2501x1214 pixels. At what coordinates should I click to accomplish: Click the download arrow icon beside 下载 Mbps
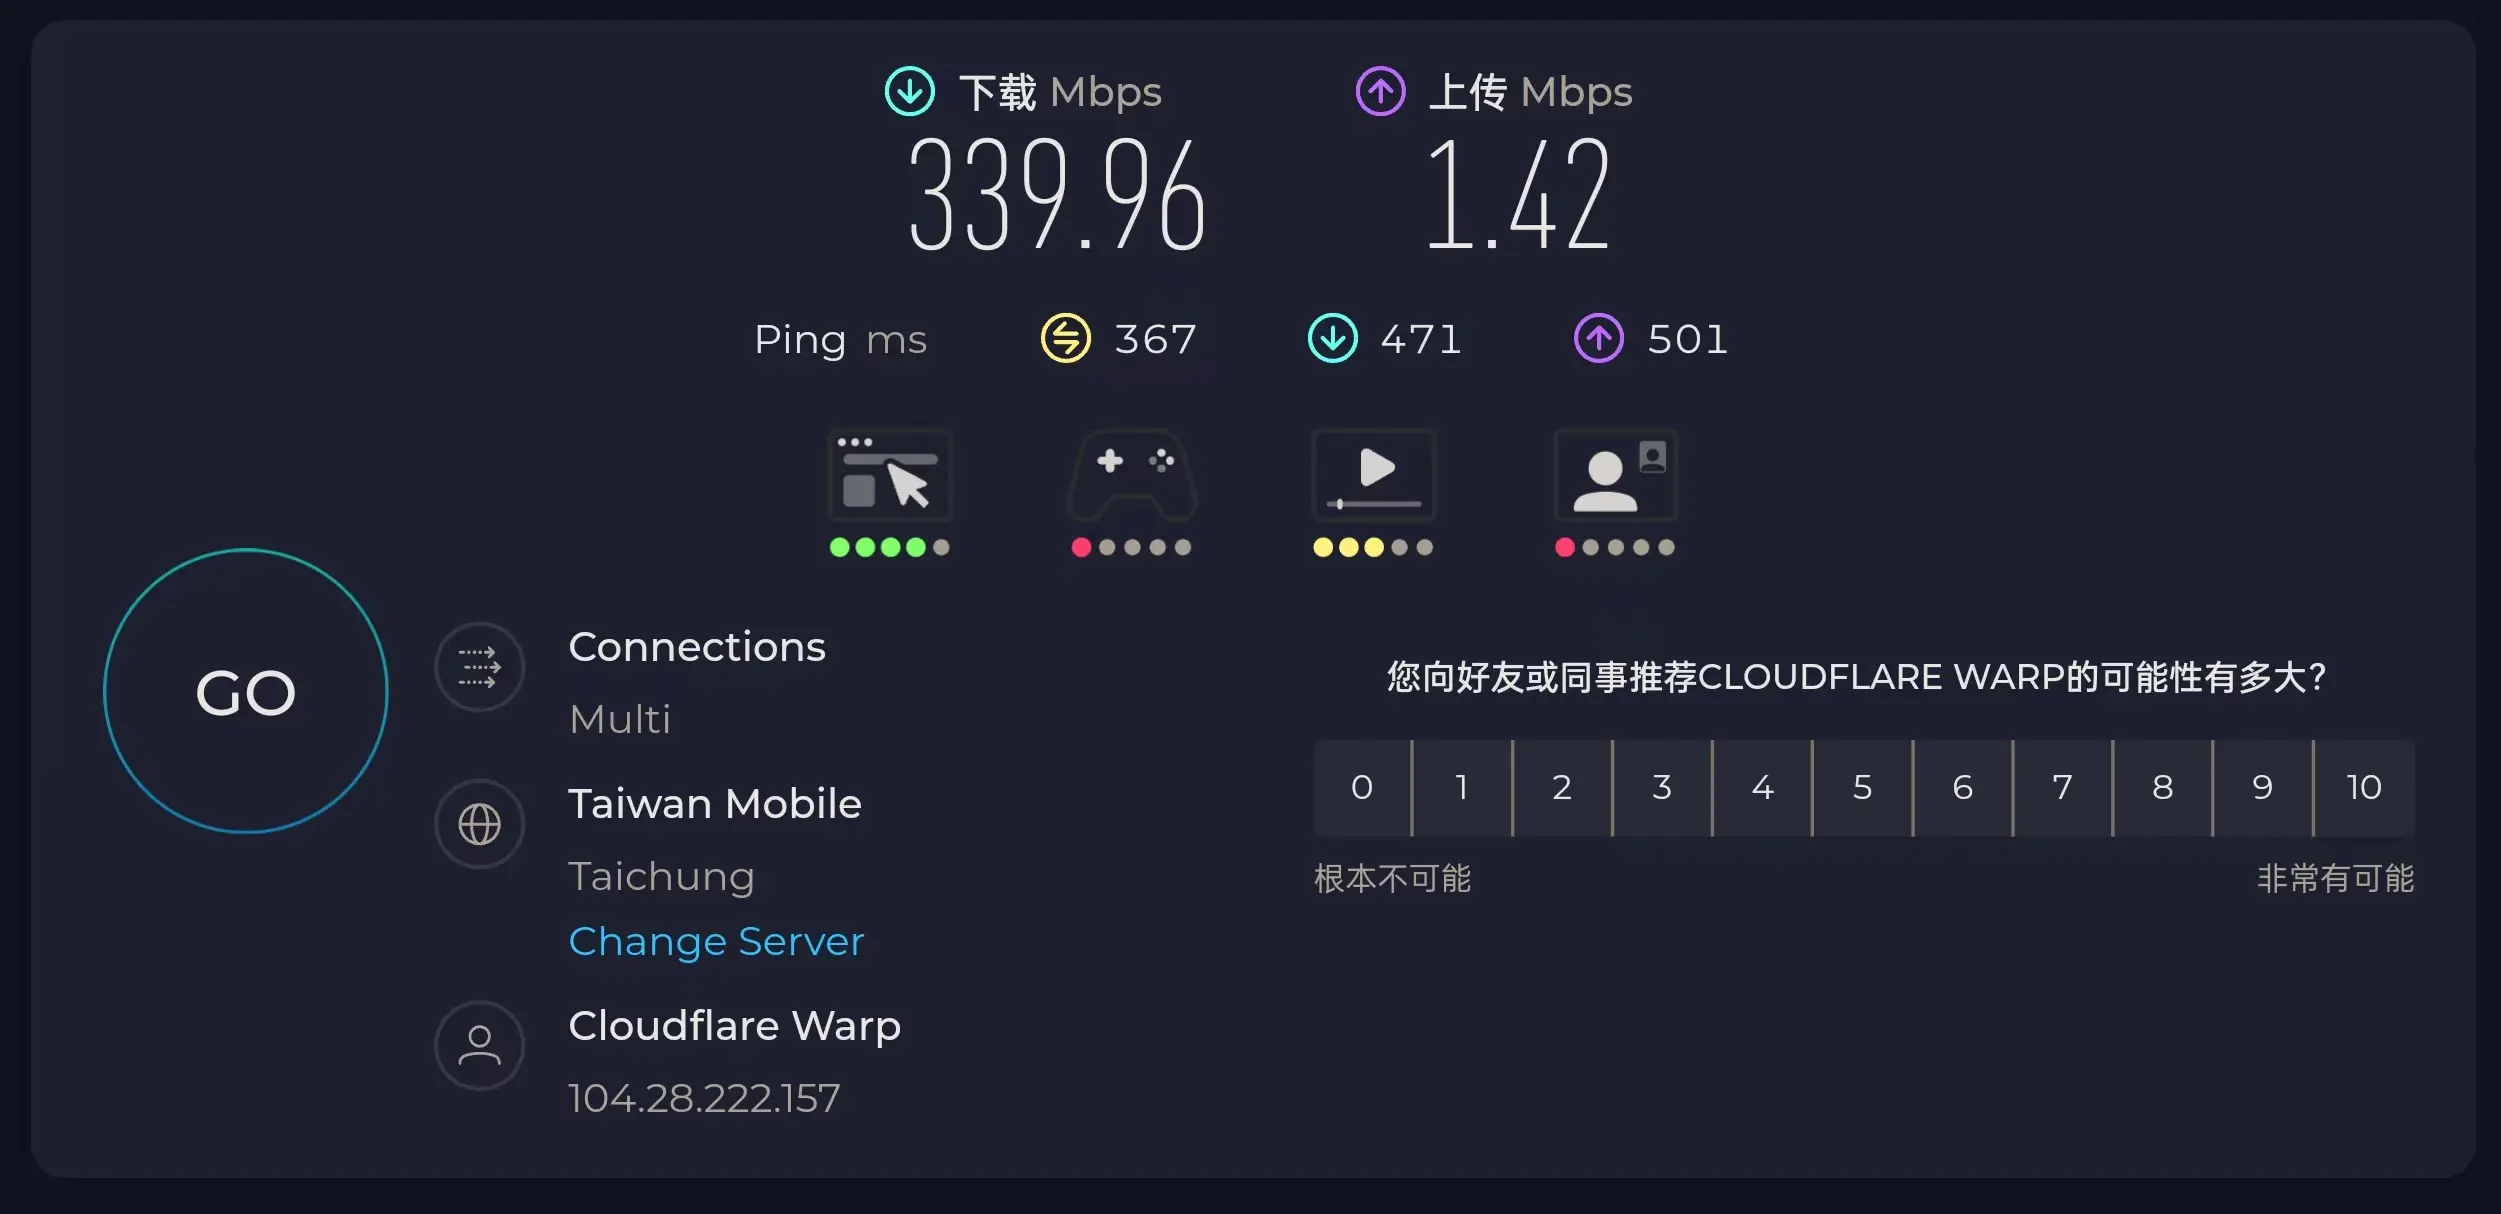click(909, 92)
